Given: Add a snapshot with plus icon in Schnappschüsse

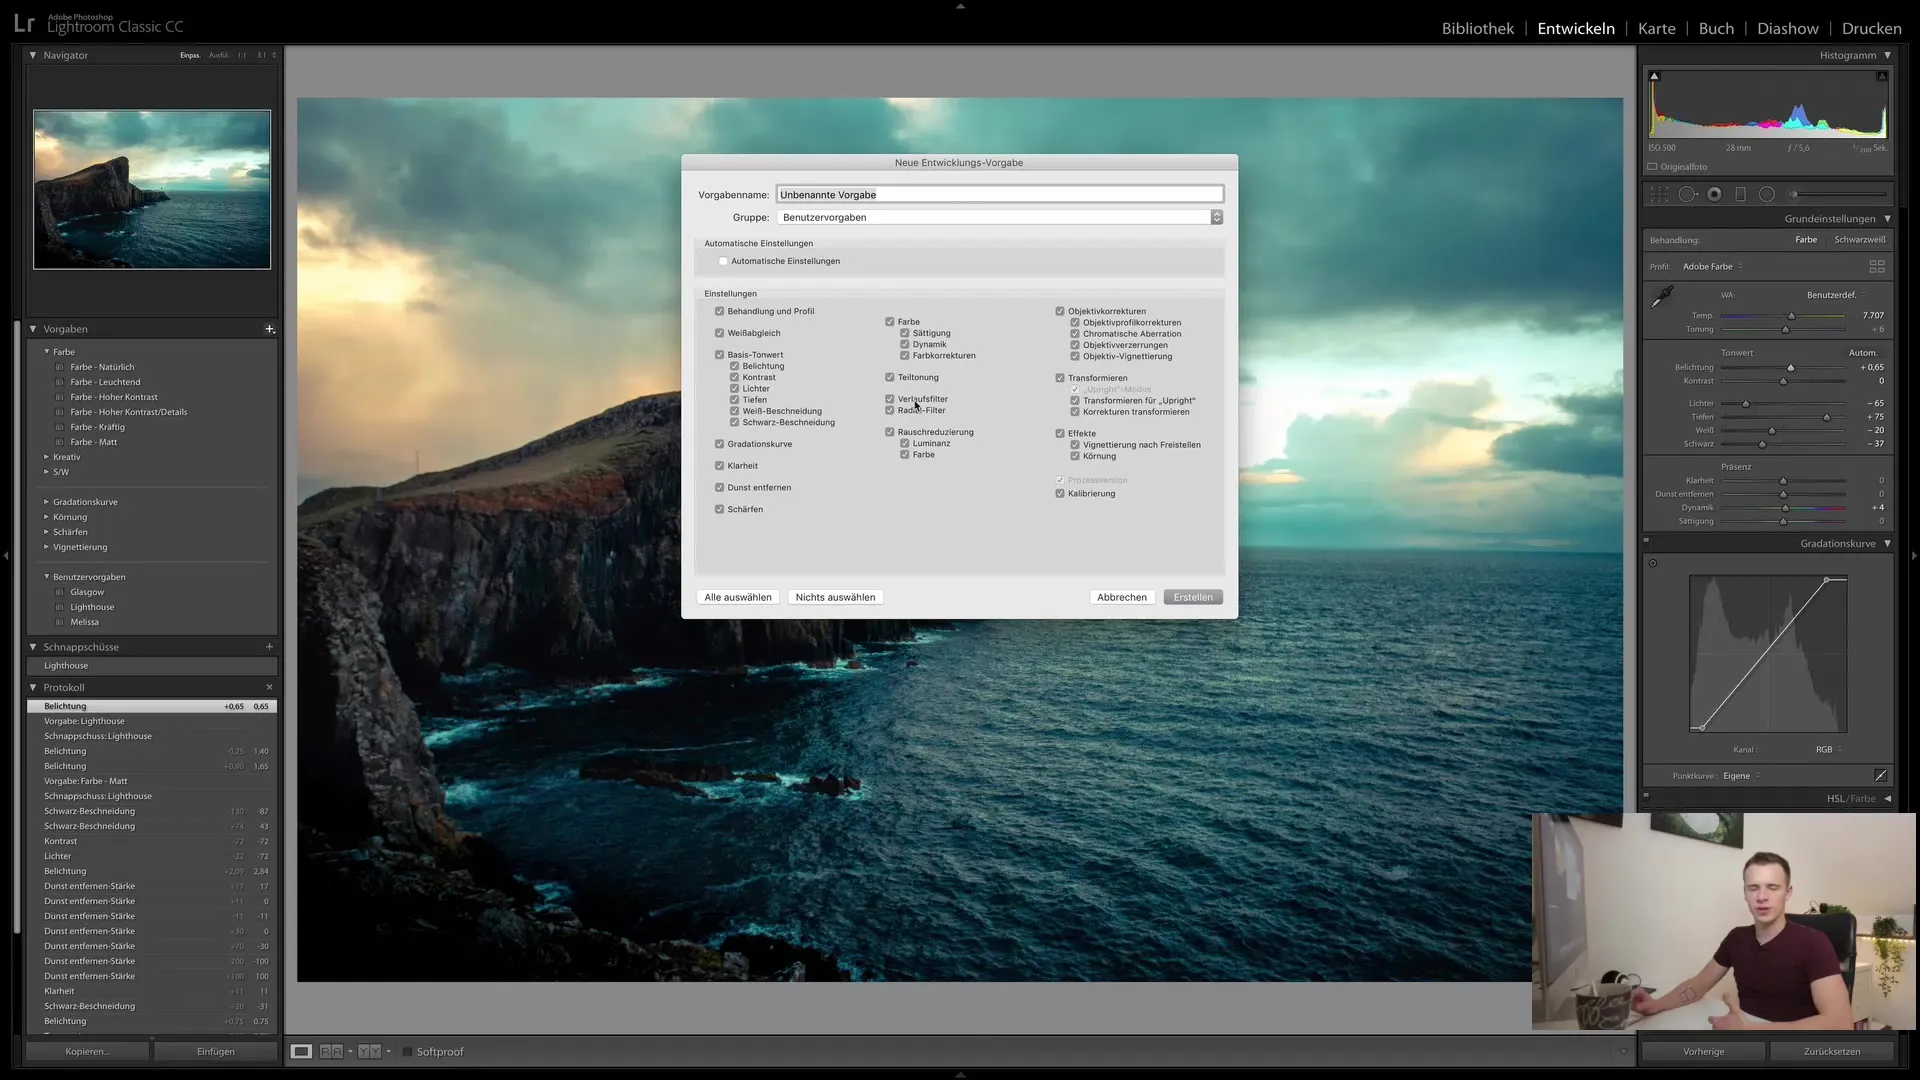Looking at the screenshot, I should 269,647.
